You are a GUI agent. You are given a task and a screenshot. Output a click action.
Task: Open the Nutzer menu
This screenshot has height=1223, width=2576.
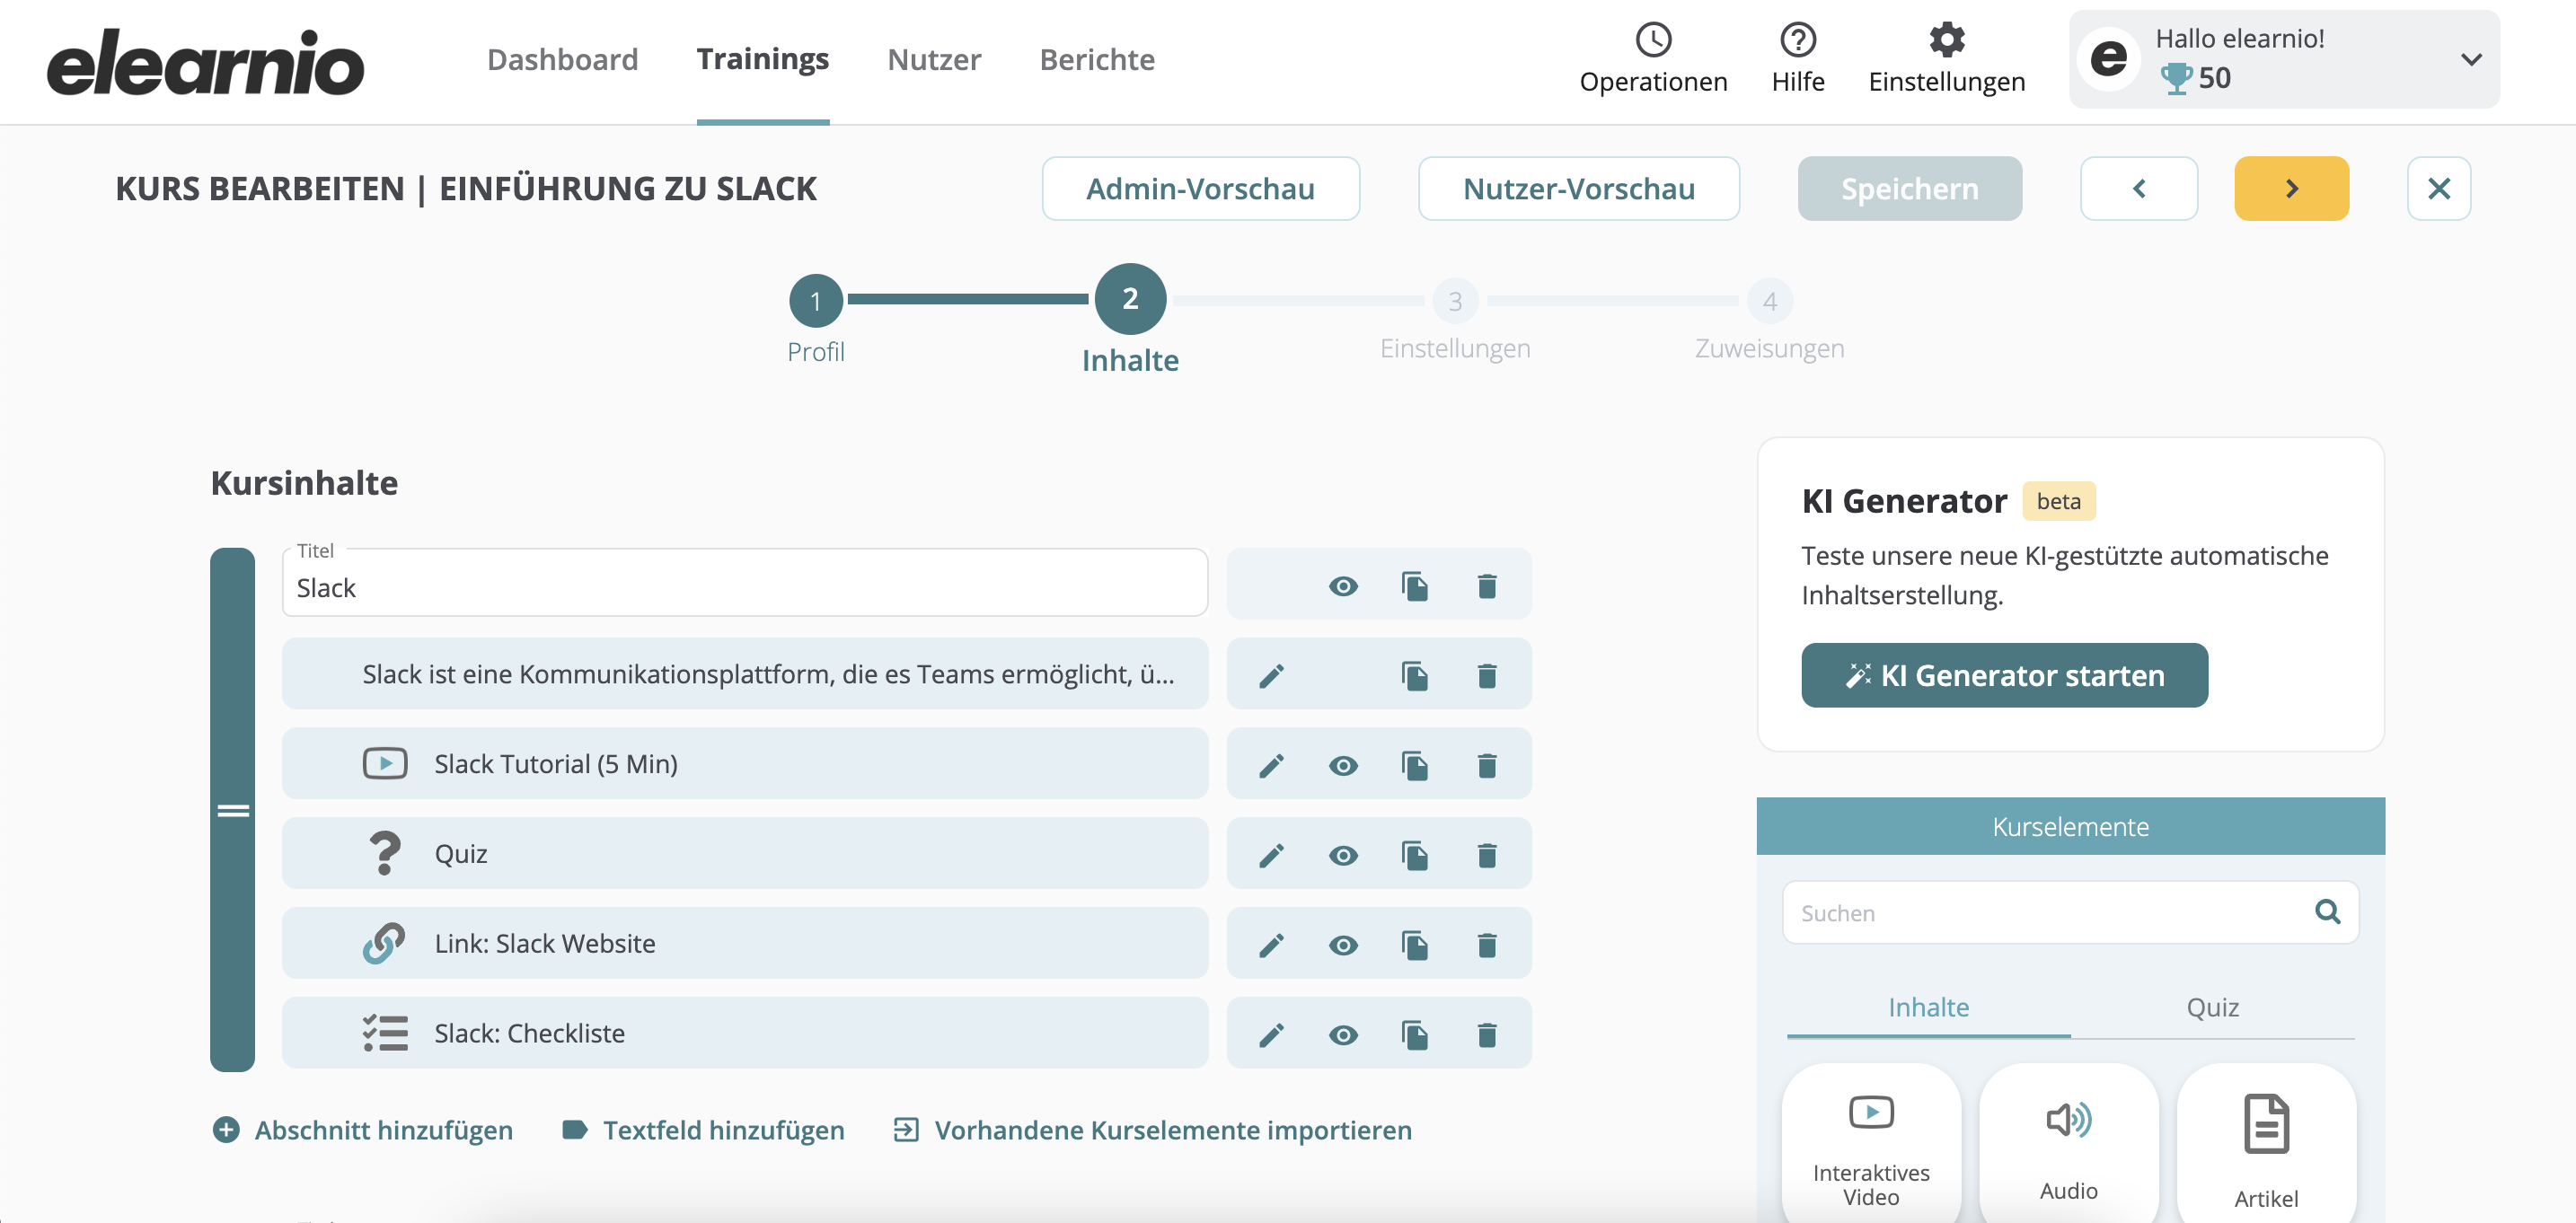pyautogui.click(x=934, y=60)
